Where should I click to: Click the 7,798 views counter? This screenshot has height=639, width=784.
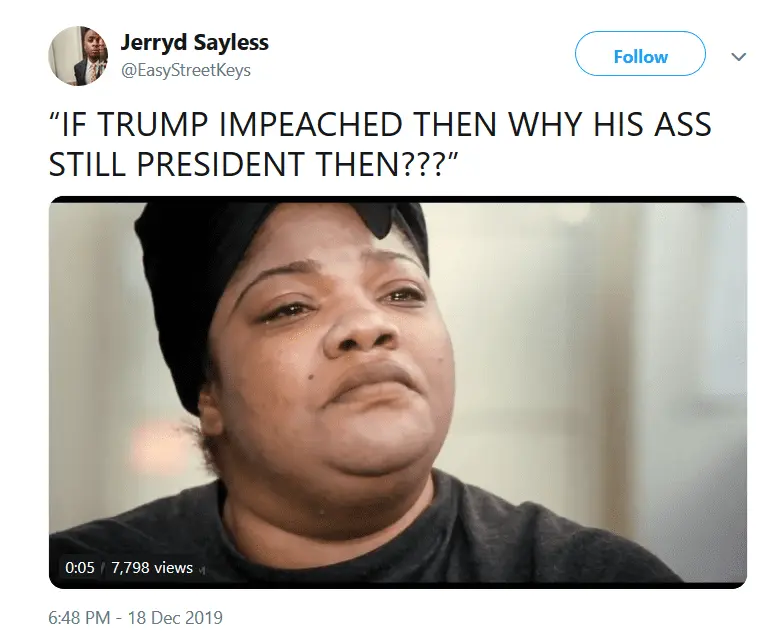tap(152, 568)
